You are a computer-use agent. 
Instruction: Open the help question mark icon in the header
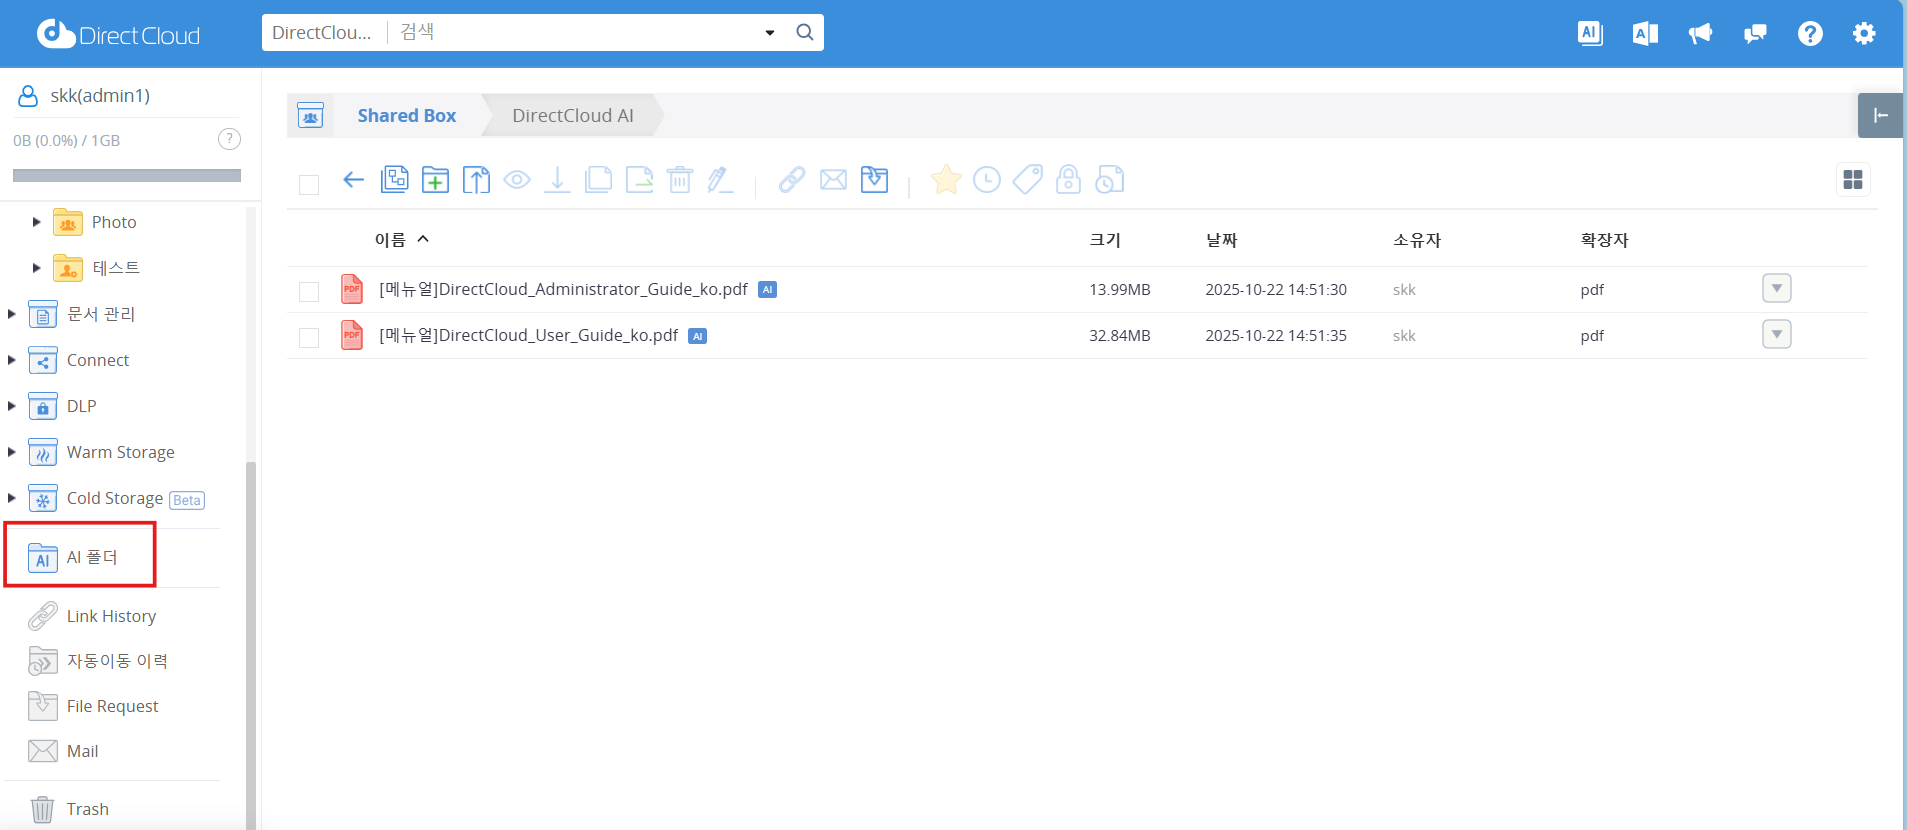click(x=1809, y=34)
